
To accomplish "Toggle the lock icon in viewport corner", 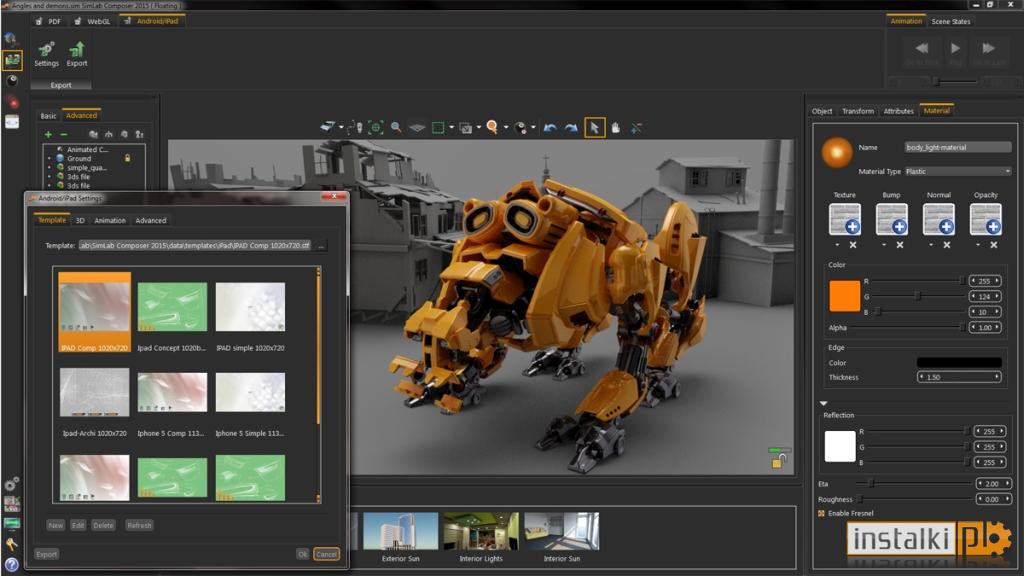I will point(778,461).
